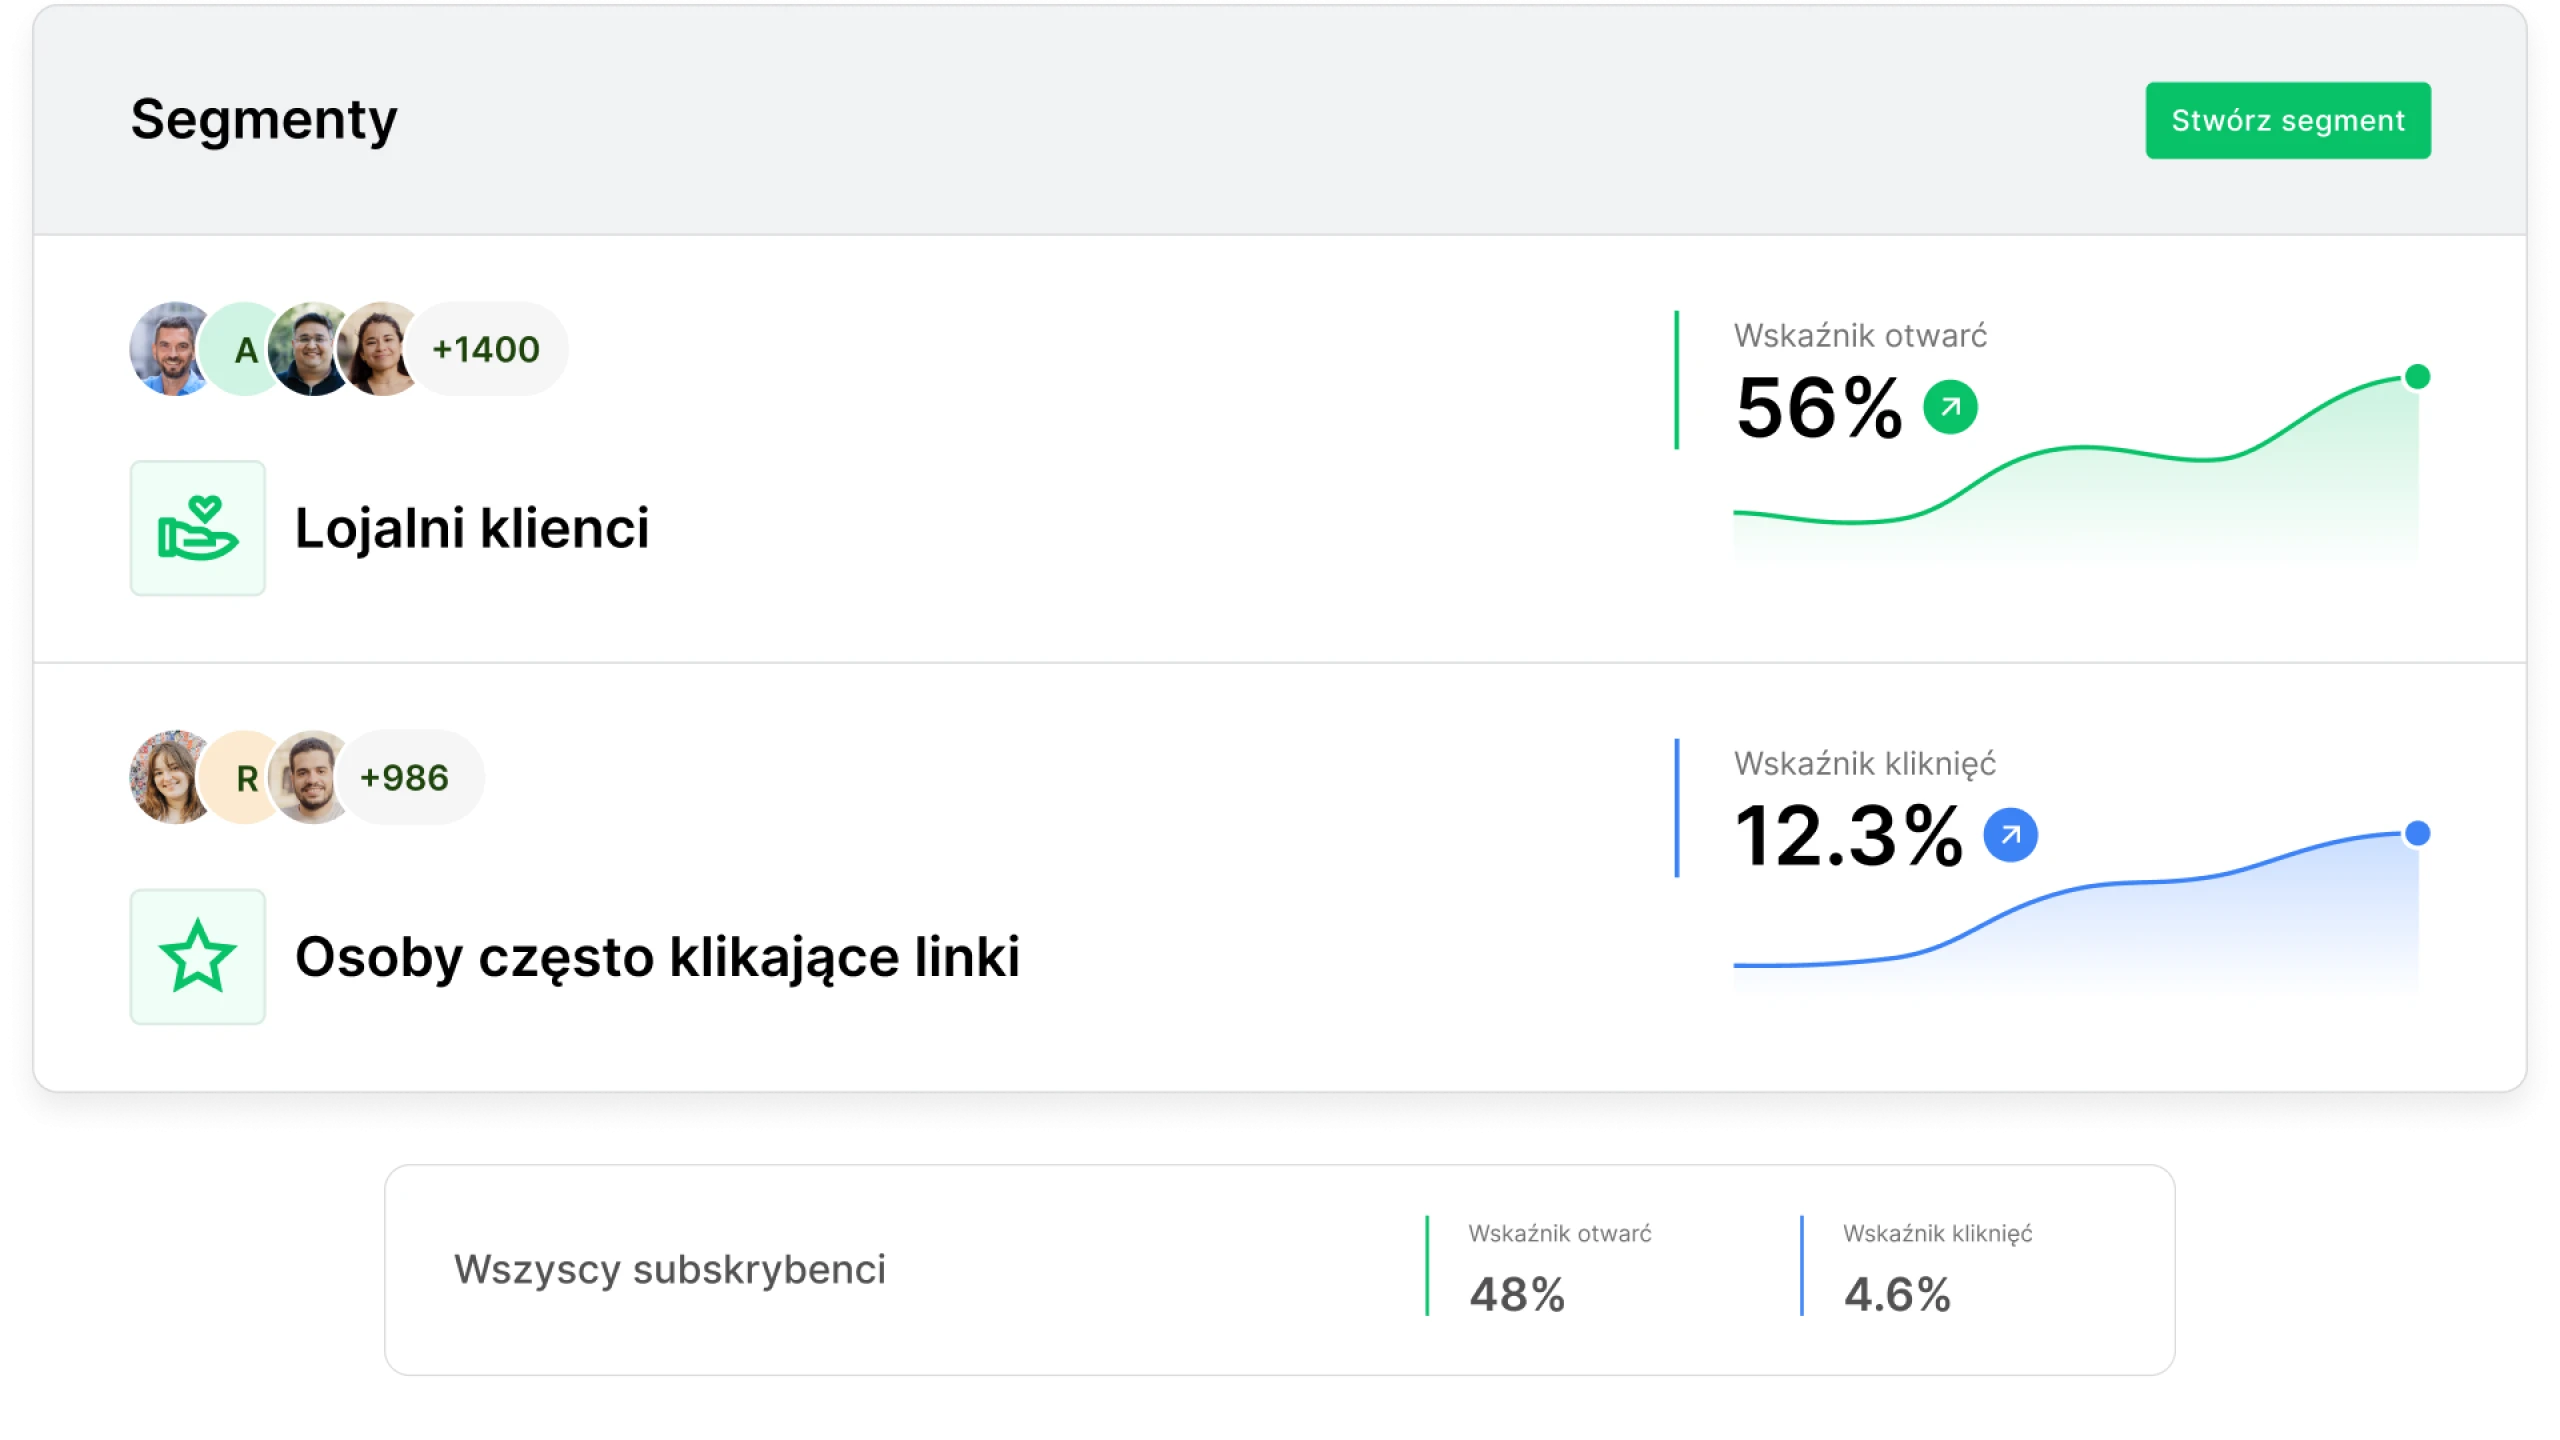The image size is (2560, 1440).
Task: Open the +986 members badge
Action: pyautogui.click(x=405, y=778)
